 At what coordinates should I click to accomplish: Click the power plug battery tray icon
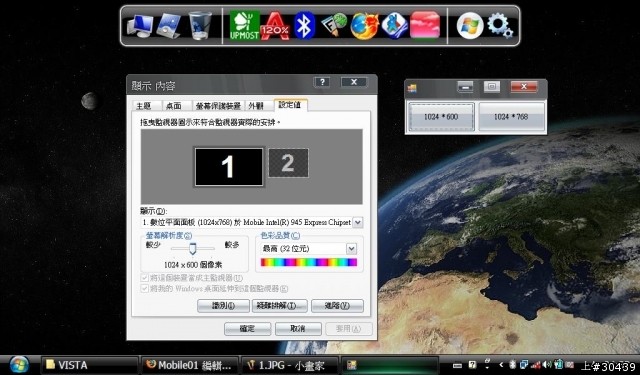(x=558, y=364)
